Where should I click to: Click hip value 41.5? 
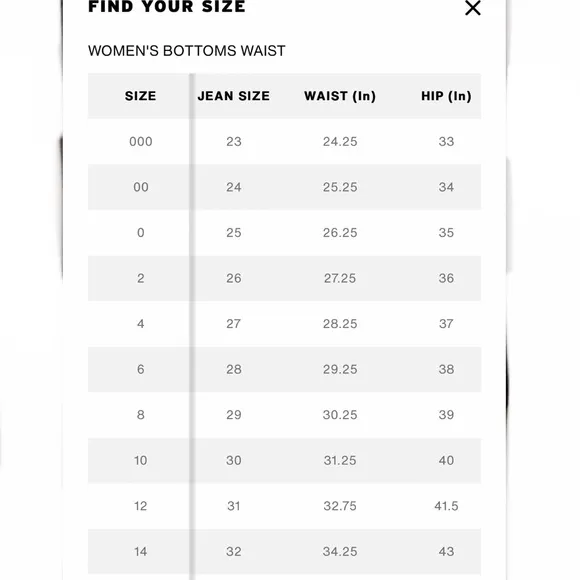[446, 506]
